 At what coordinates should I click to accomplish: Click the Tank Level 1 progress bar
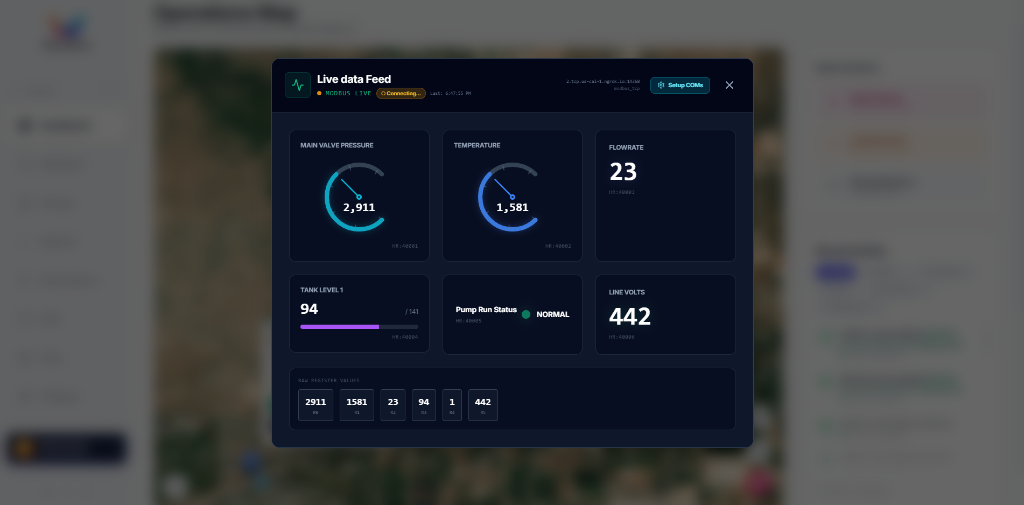(359, 327)
